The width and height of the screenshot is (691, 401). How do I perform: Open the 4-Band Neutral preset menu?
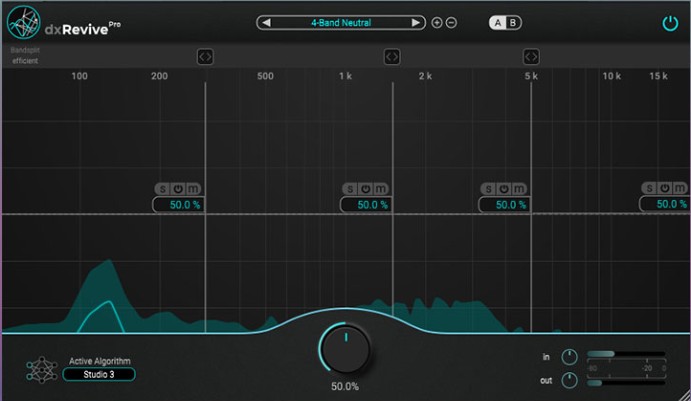(x=341, y=22)
